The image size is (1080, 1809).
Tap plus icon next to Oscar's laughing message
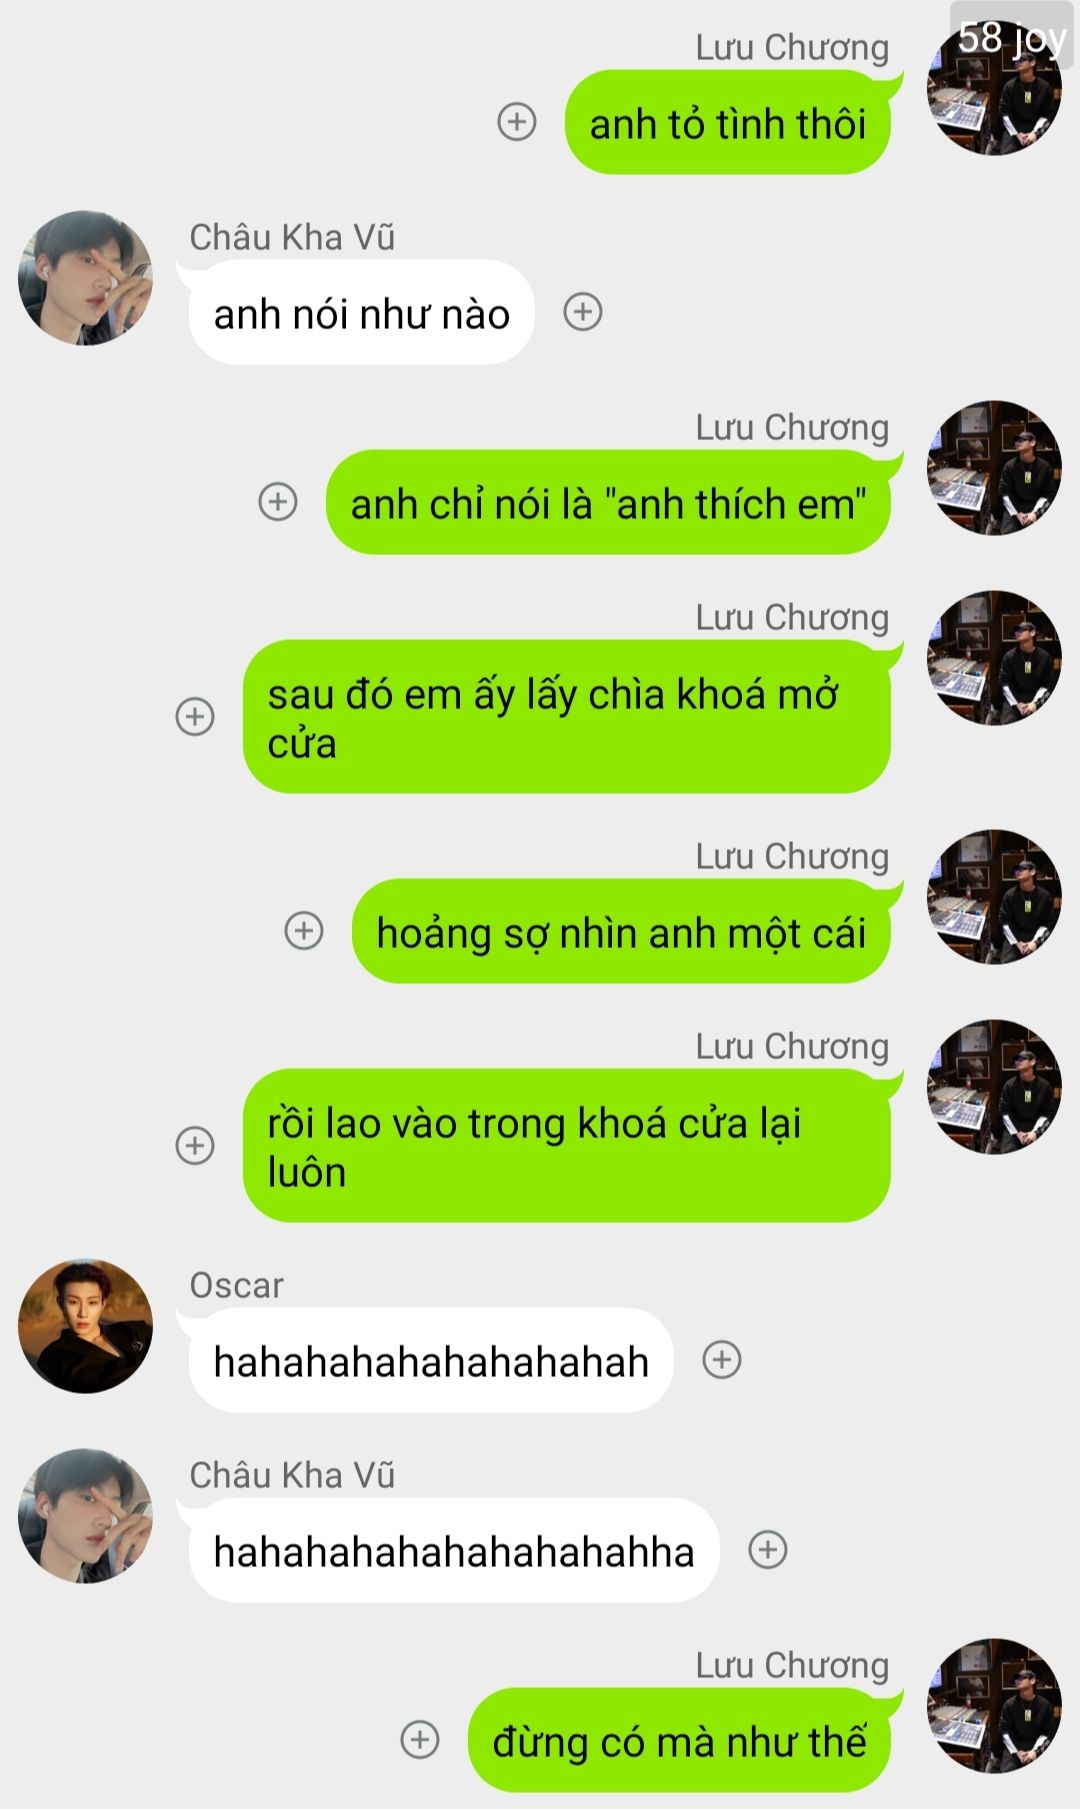[x=722, y=1359]
